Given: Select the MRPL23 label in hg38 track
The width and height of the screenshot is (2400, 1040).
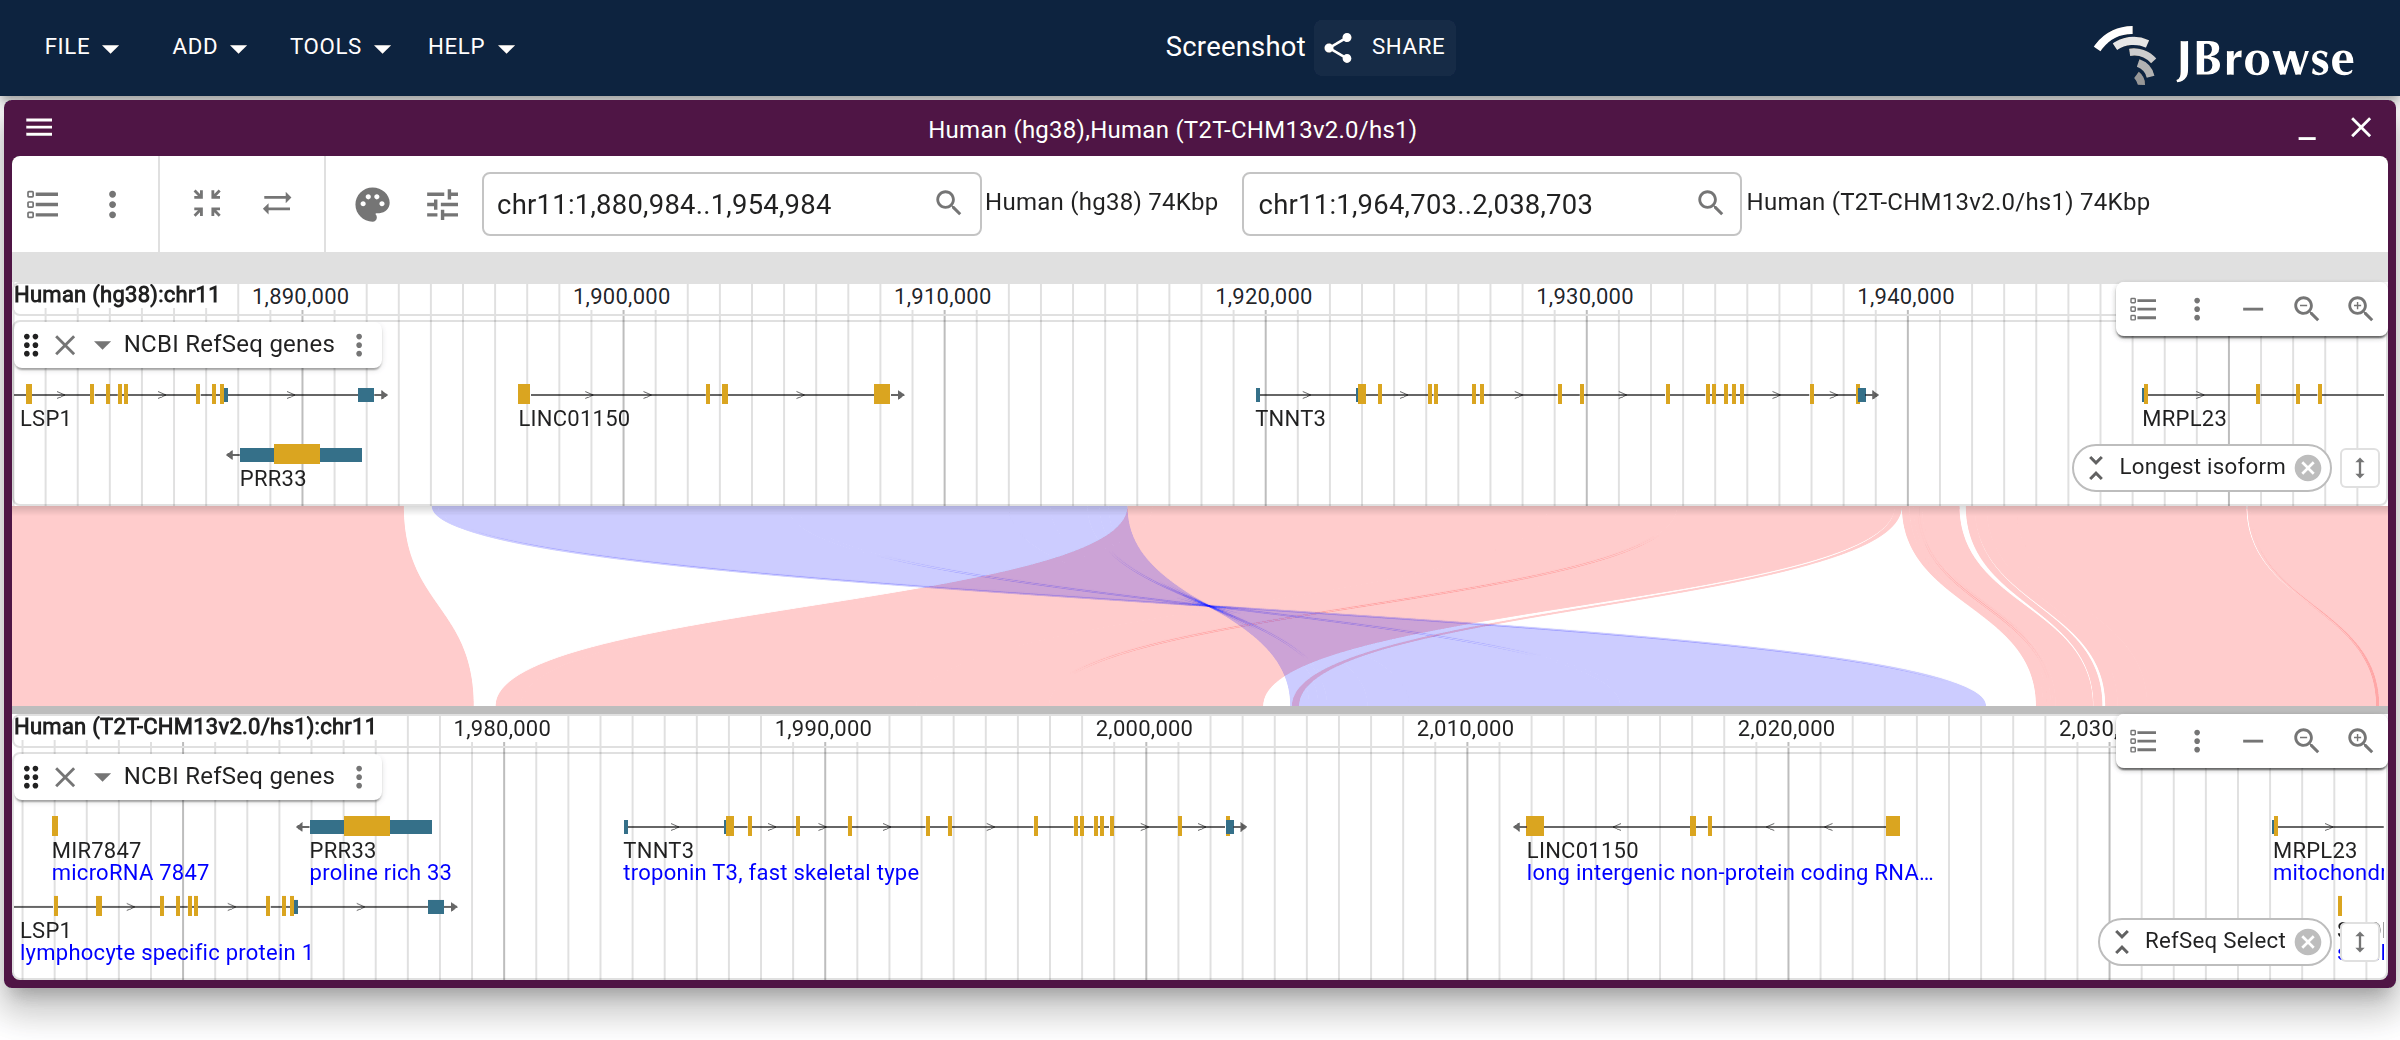Looking at the screenshot, I should click(x=2184, y=419).
